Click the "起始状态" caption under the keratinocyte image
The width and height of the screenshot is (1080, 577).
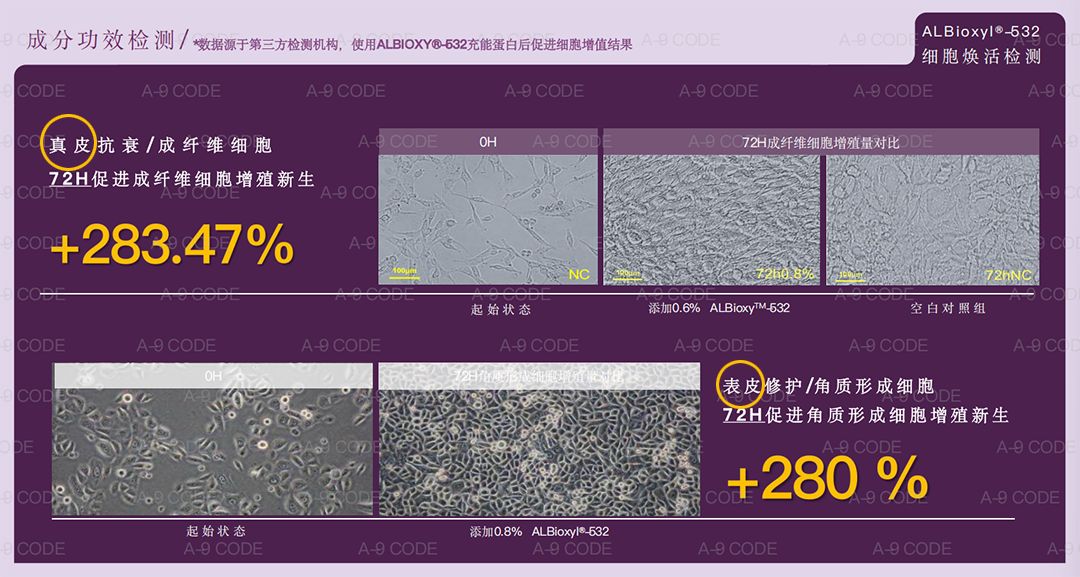tap(216, 531)
